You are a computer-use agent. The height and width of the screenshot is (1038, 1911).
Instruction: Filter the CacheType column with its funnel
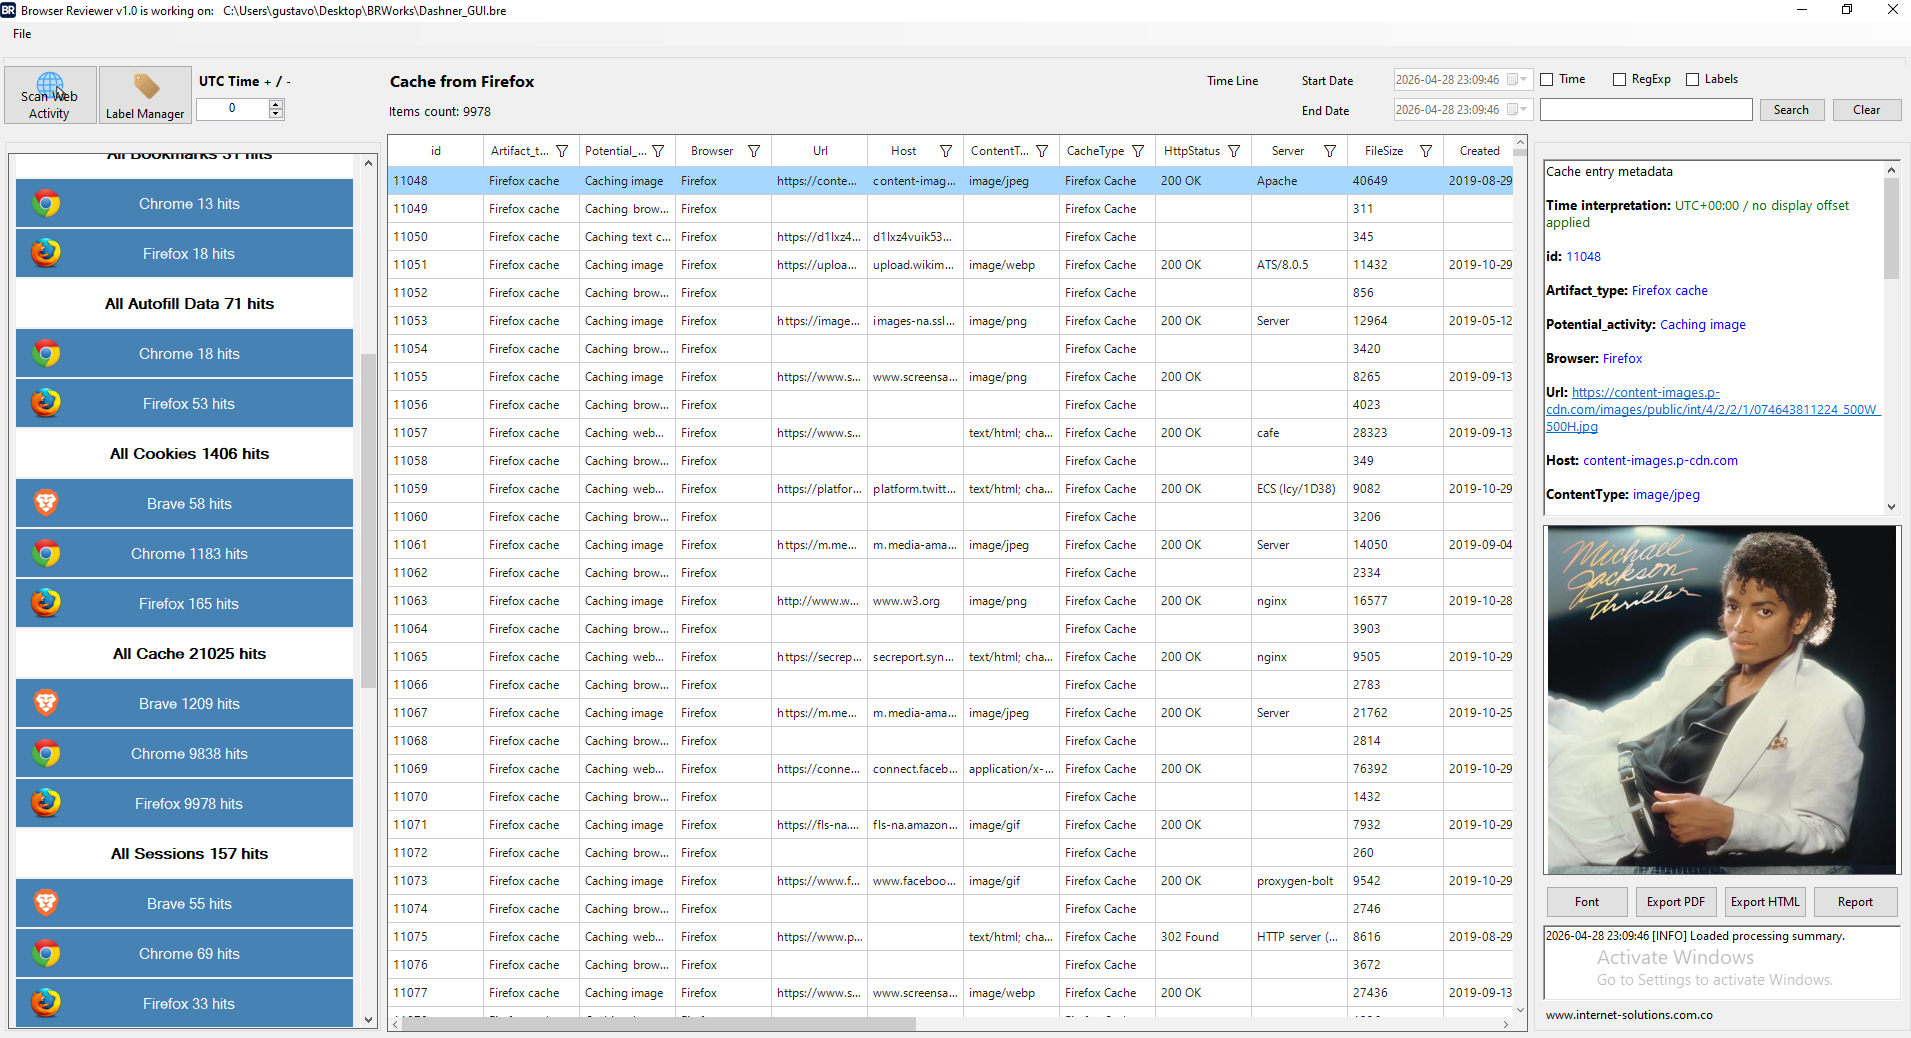pyautogui.click(x=1138, y=151)
